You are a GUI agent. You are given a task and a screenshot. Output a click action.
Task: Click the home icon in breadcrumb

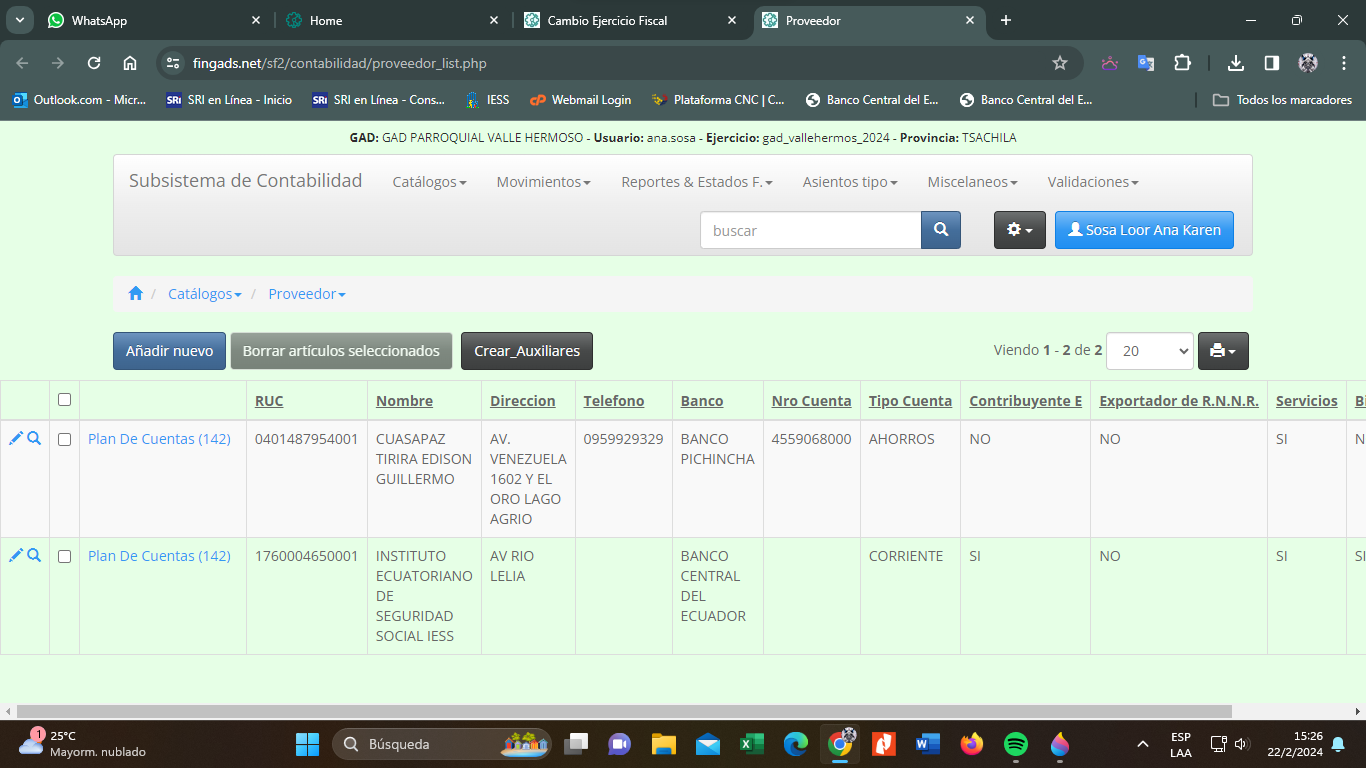136,294
